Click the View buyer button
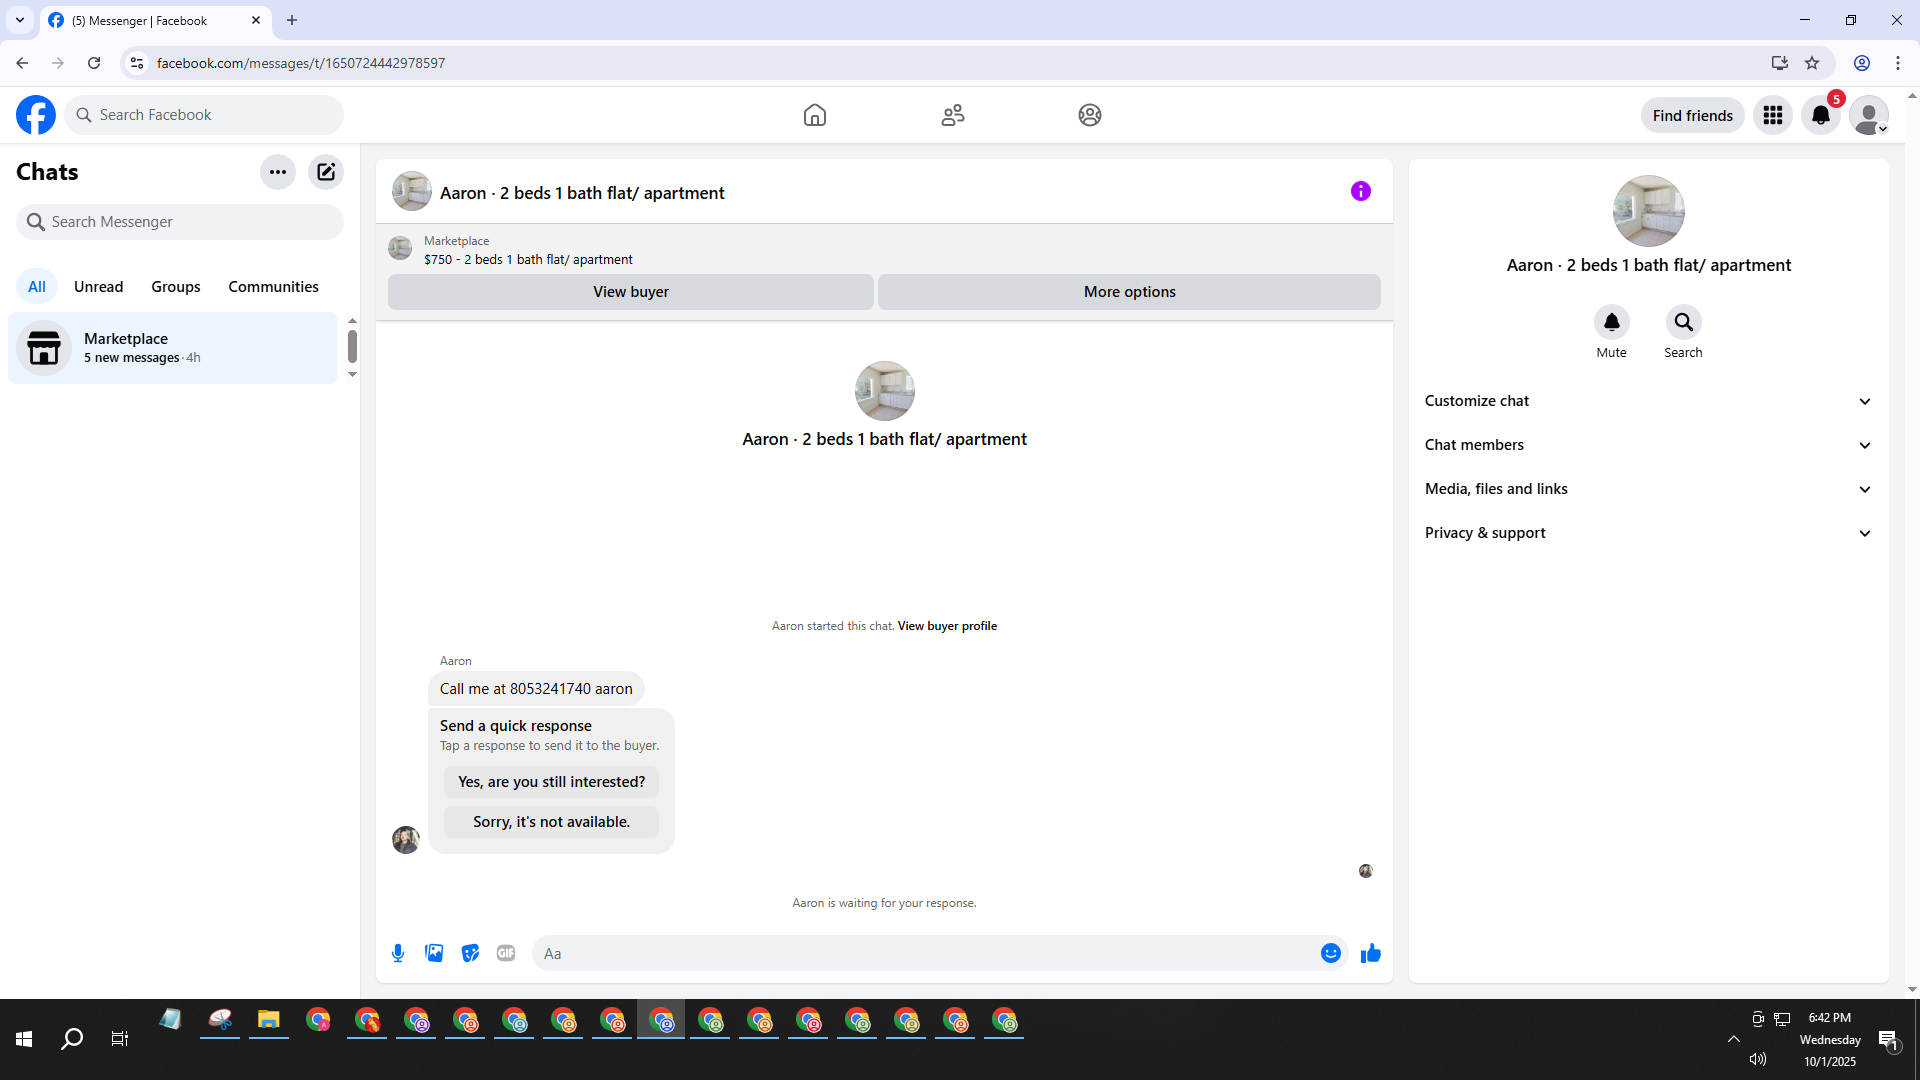This screenshot has height=1080, width=1920. (631, 292)
